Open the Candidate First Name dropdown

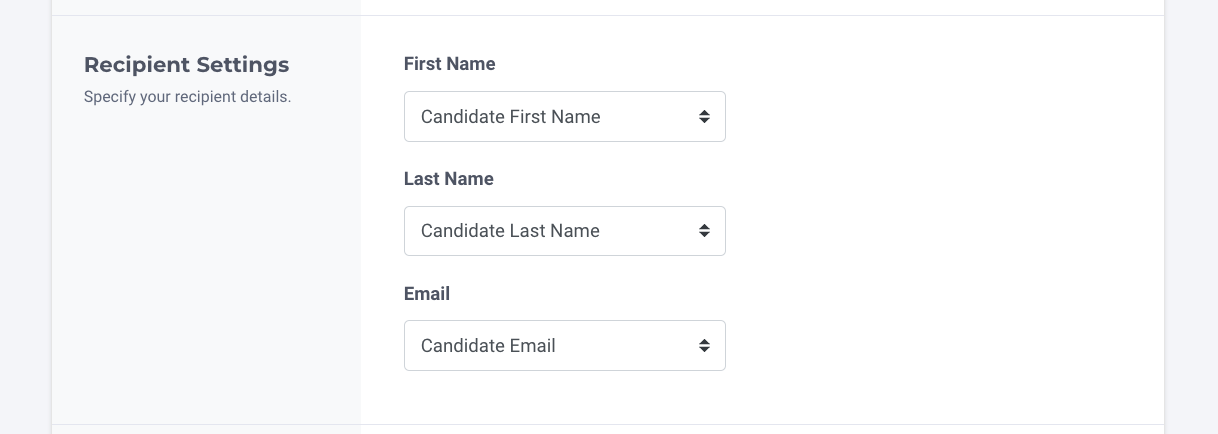coord(564,117)
